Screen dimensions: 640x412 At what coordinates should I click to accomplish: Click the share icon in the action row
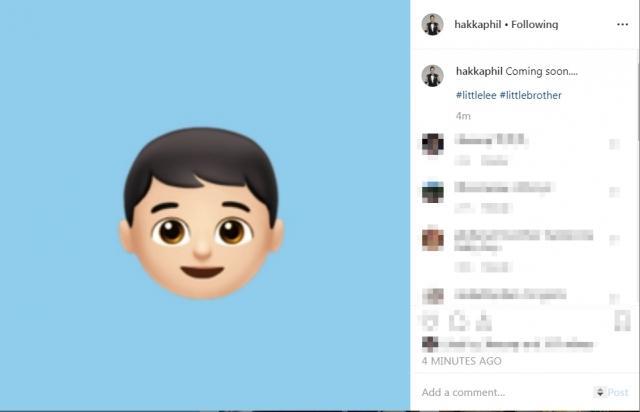coord(483,321)
